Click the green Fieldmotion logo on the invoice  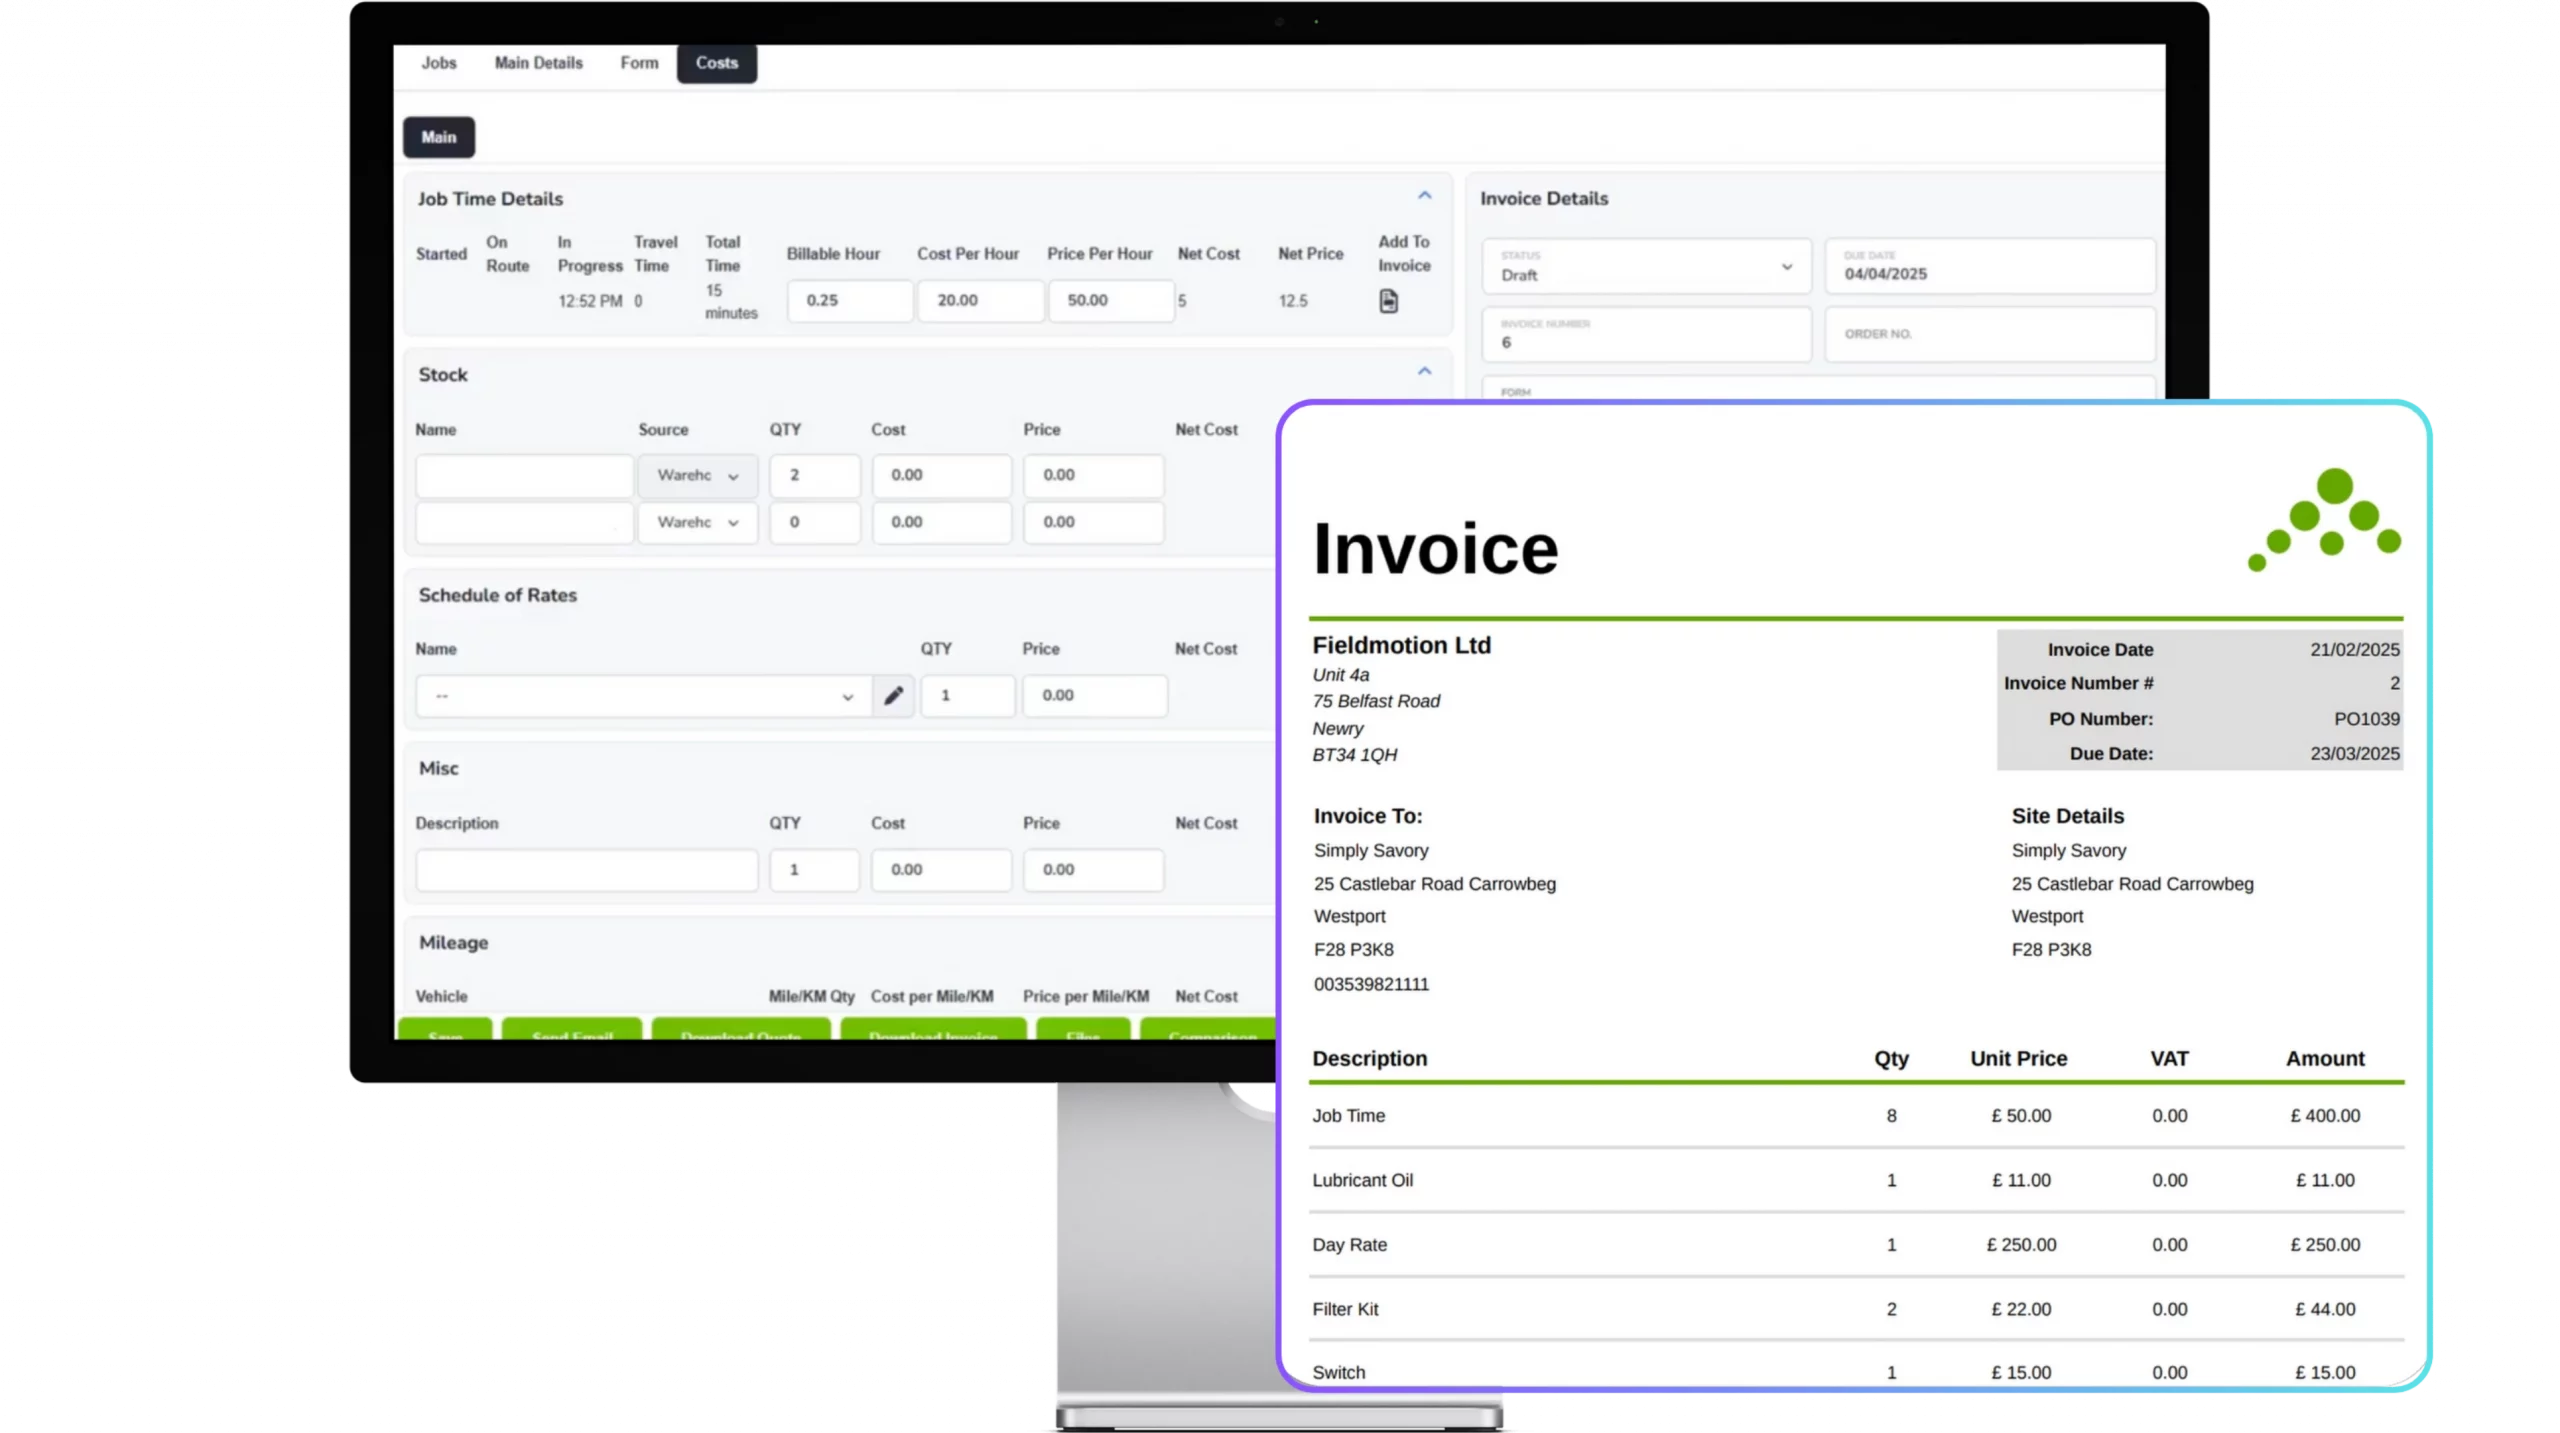click(2325, 519)
